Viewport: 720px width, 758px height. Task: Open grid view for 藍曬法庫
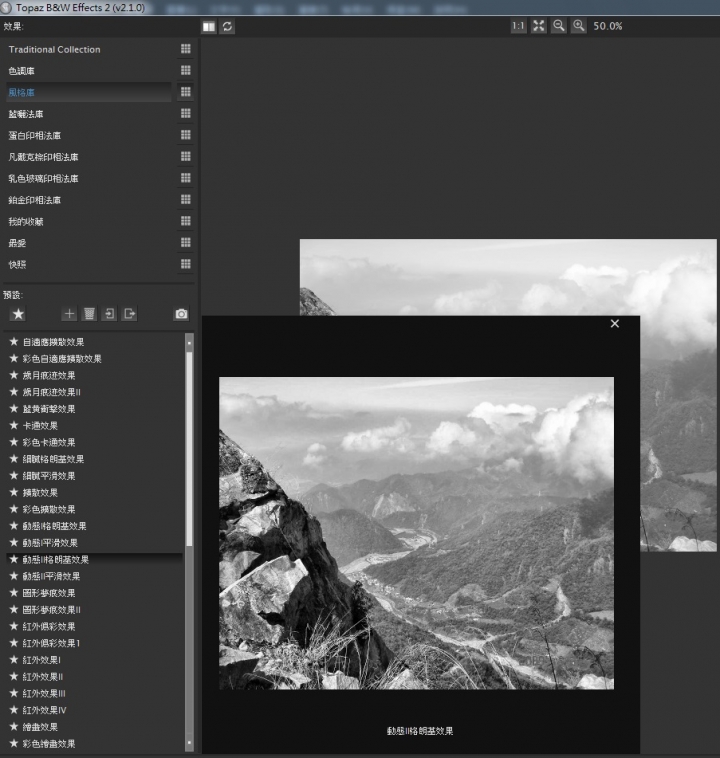click(186, 114)
